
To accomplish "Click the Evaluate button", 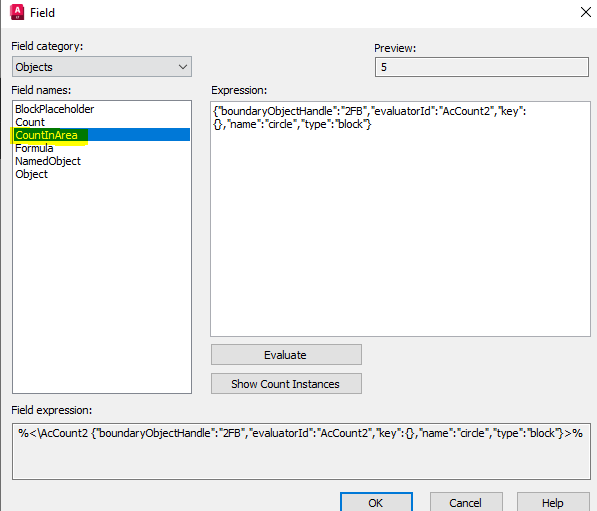I will pyautogui.click(x=286, y=355).
